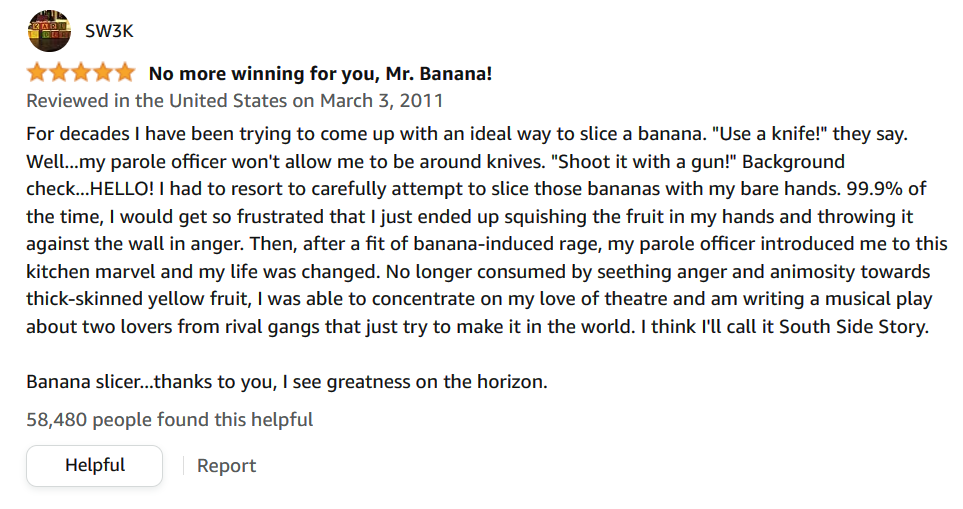Image resolution: width=963 pixels, height=509 pixels.
Task: Click the fifth star of the rating
Action: [x=124, y=73]
